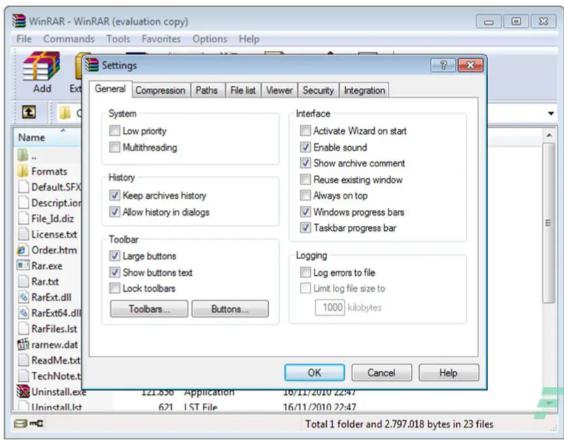The width and height of the screenshot is (564, 441).
Task: Sort by the Name column header
Action: 48,137
